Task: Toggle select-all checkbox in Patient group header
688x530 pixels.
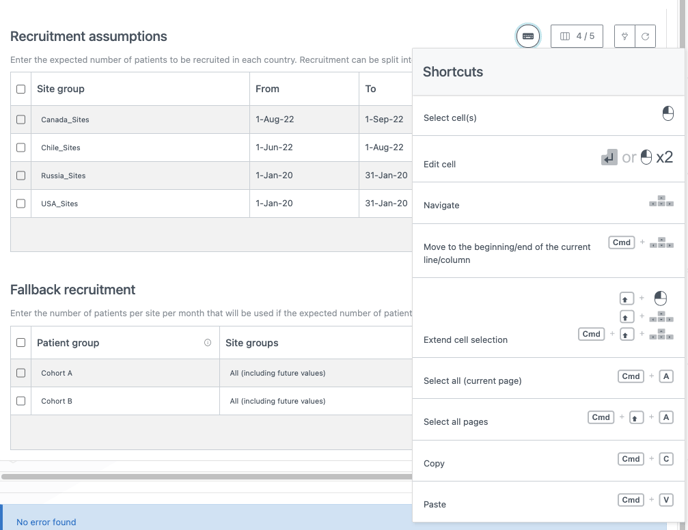Action: (21, 343)
